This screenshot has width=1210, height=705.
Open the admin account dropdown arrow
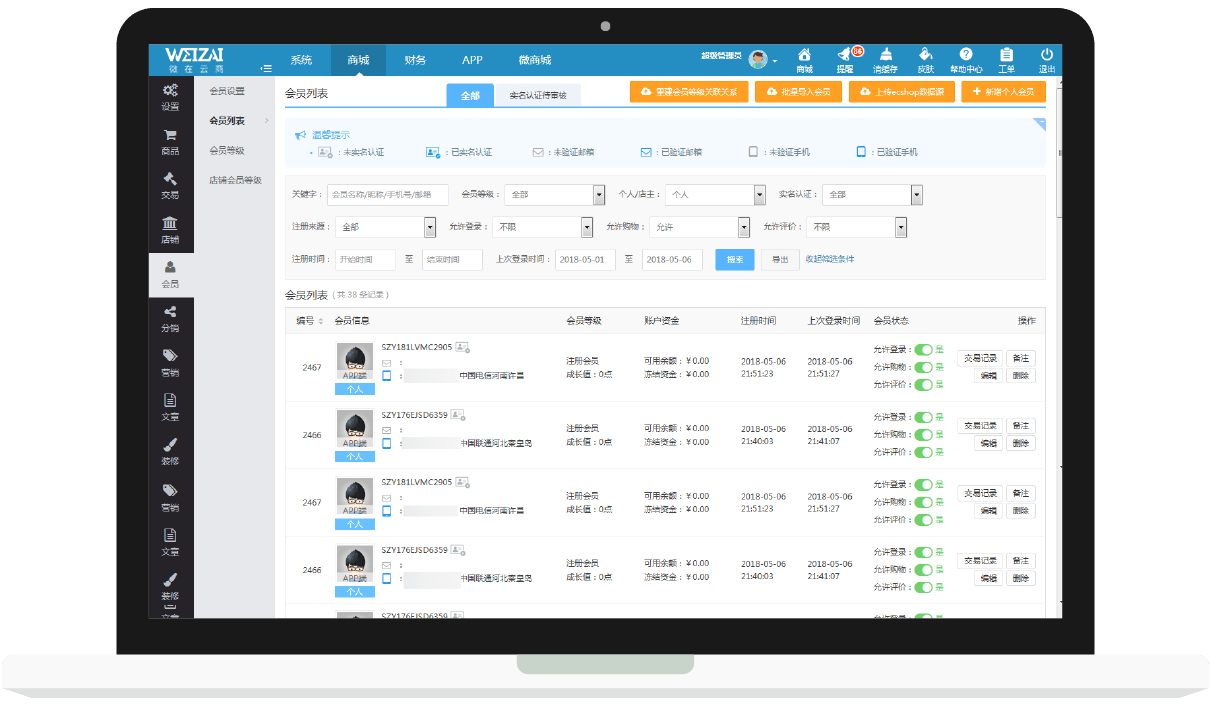(775, 61)
